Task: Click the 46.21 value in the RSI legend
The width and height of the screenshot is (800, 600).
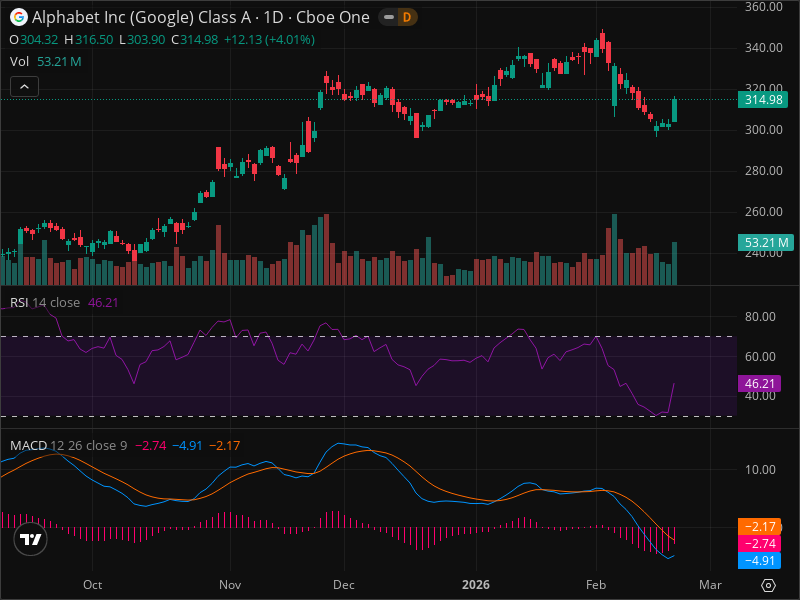Action: [103, 303]
